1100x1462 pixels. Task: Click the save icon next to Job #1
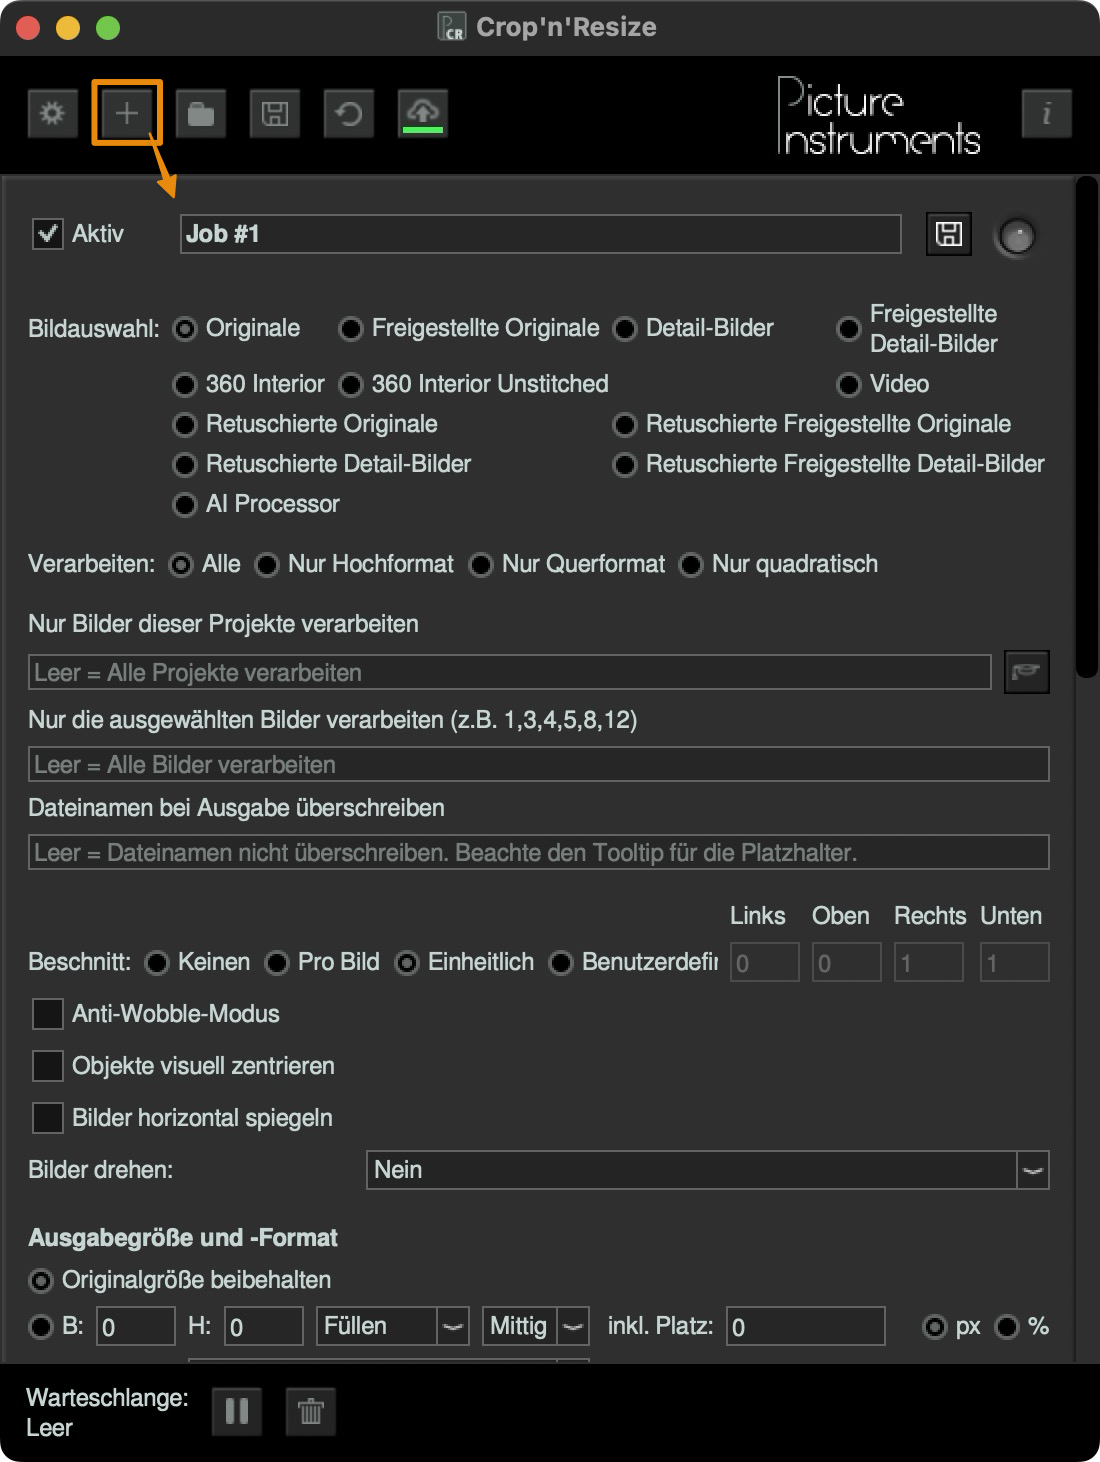(x=948, y=233)
